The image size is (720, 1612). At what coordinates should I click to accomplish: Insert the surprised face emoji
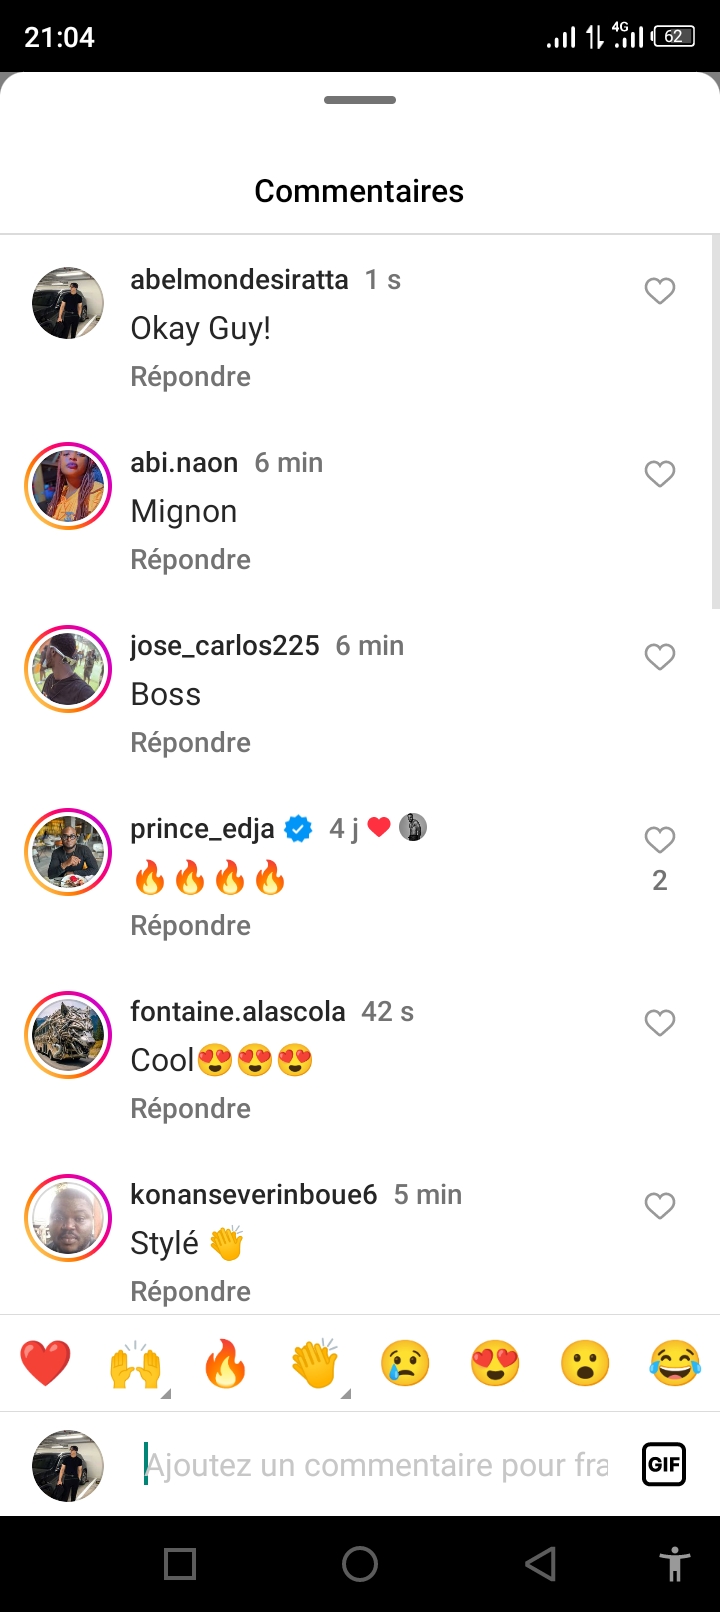585,1364
